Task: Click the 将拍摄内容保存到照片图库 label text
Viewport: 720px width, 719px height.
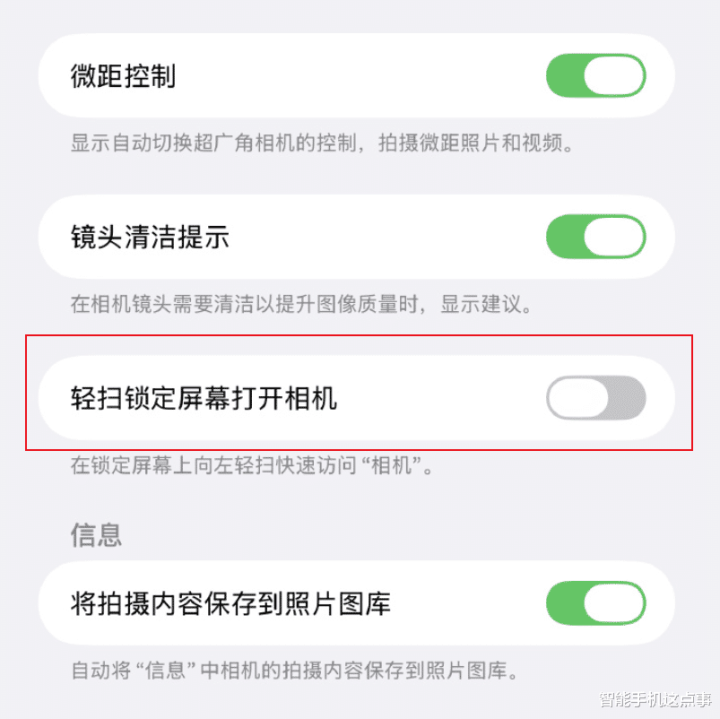Action: coord(231,603)
